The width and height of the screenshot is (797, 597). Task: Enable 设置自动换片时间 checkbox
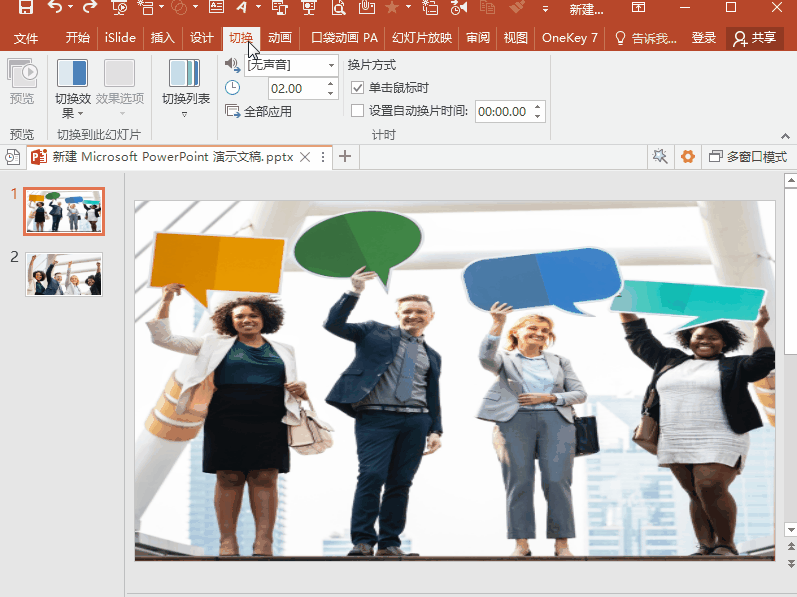(357, 111)
